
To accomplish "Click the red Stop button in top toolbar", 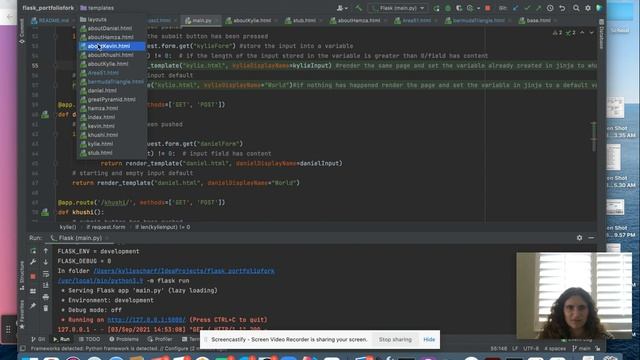I will point(487,8).
